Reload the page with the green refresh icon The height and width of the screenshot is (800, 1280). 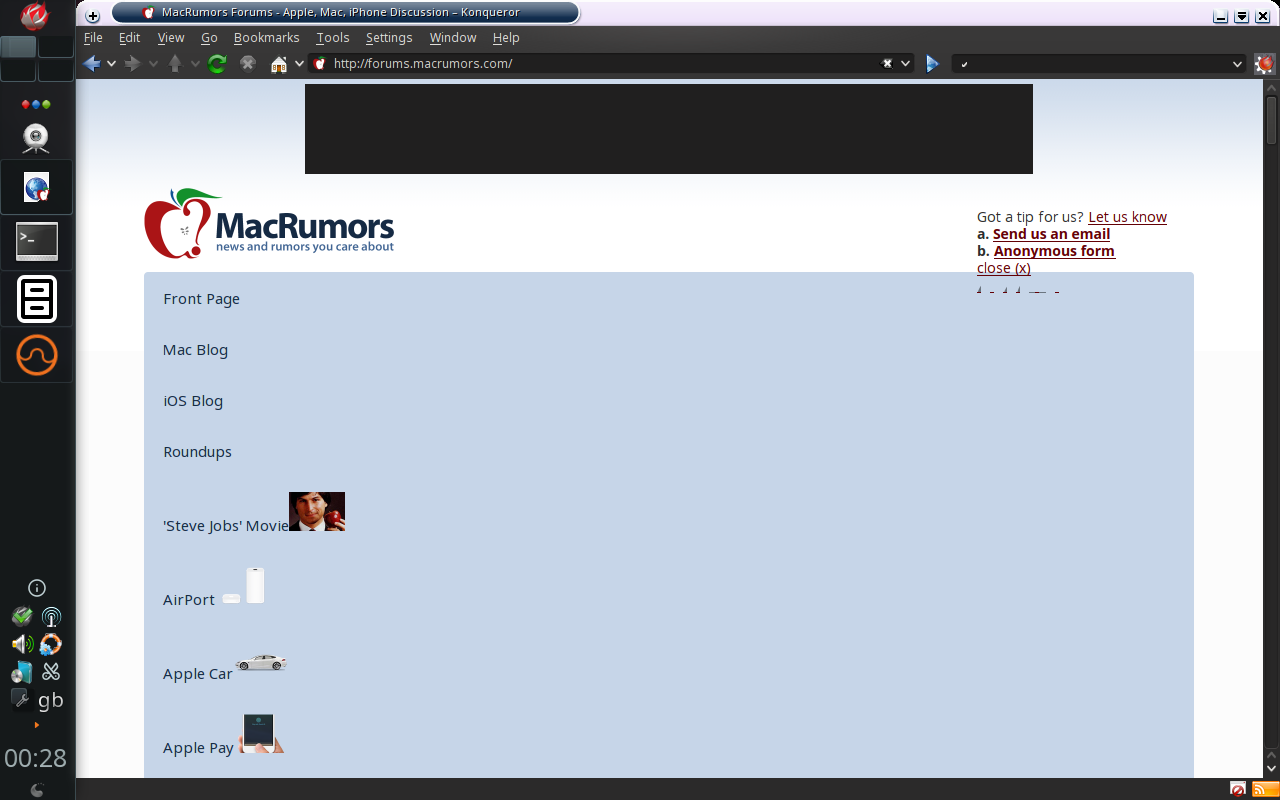(x=217, y=64)
